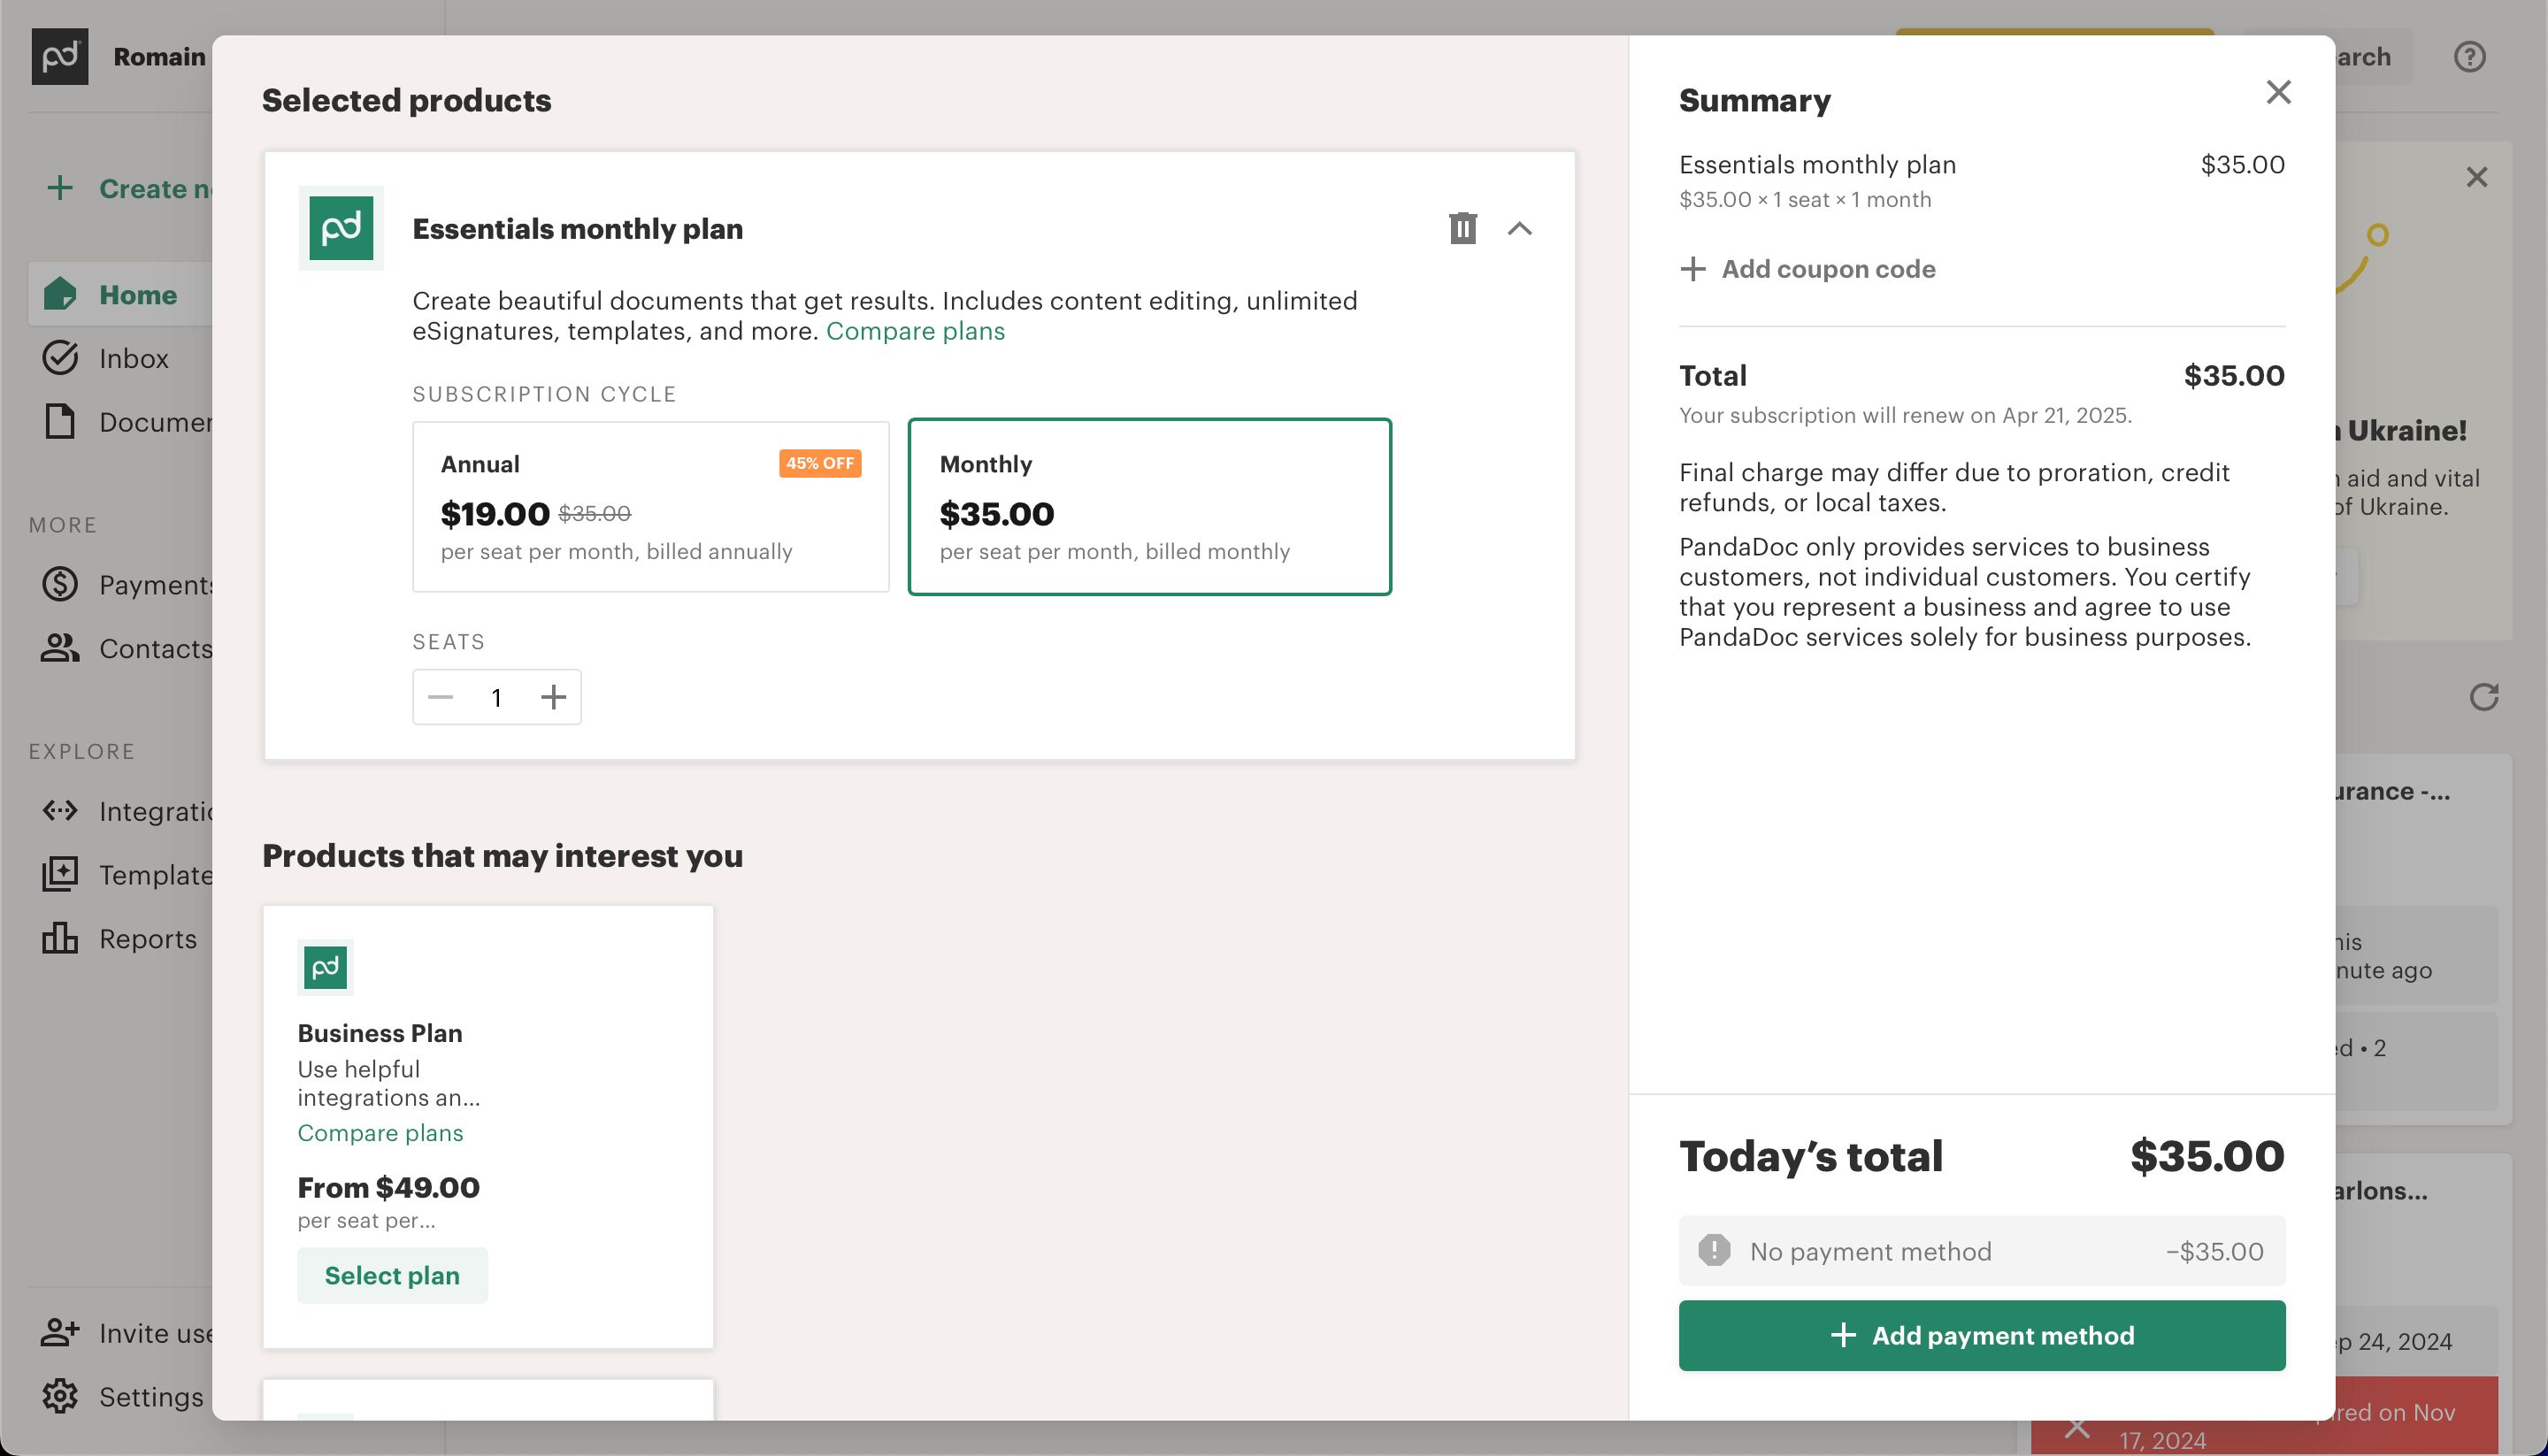Click the Integrations arrows icon
2548x1456 pixels.
[60, 810]
